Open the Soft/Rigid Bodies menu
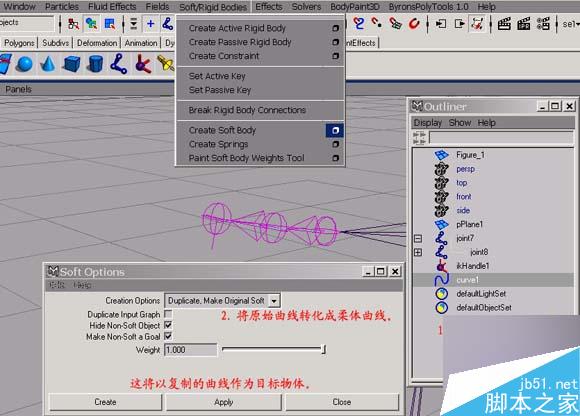The height and width of the screenshot is (416, 580). (213, 7)
